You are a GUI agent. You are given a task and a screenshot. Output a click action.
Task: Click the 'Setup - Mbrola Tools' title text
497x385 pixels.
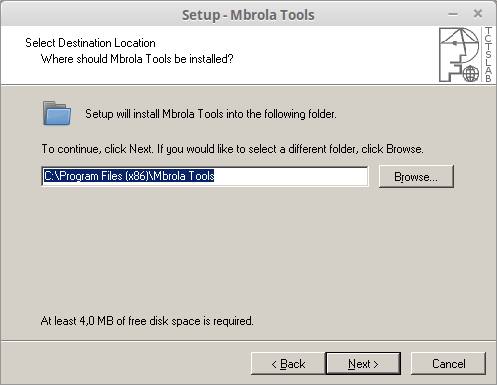pyautogui.click(x=248, y=15)
